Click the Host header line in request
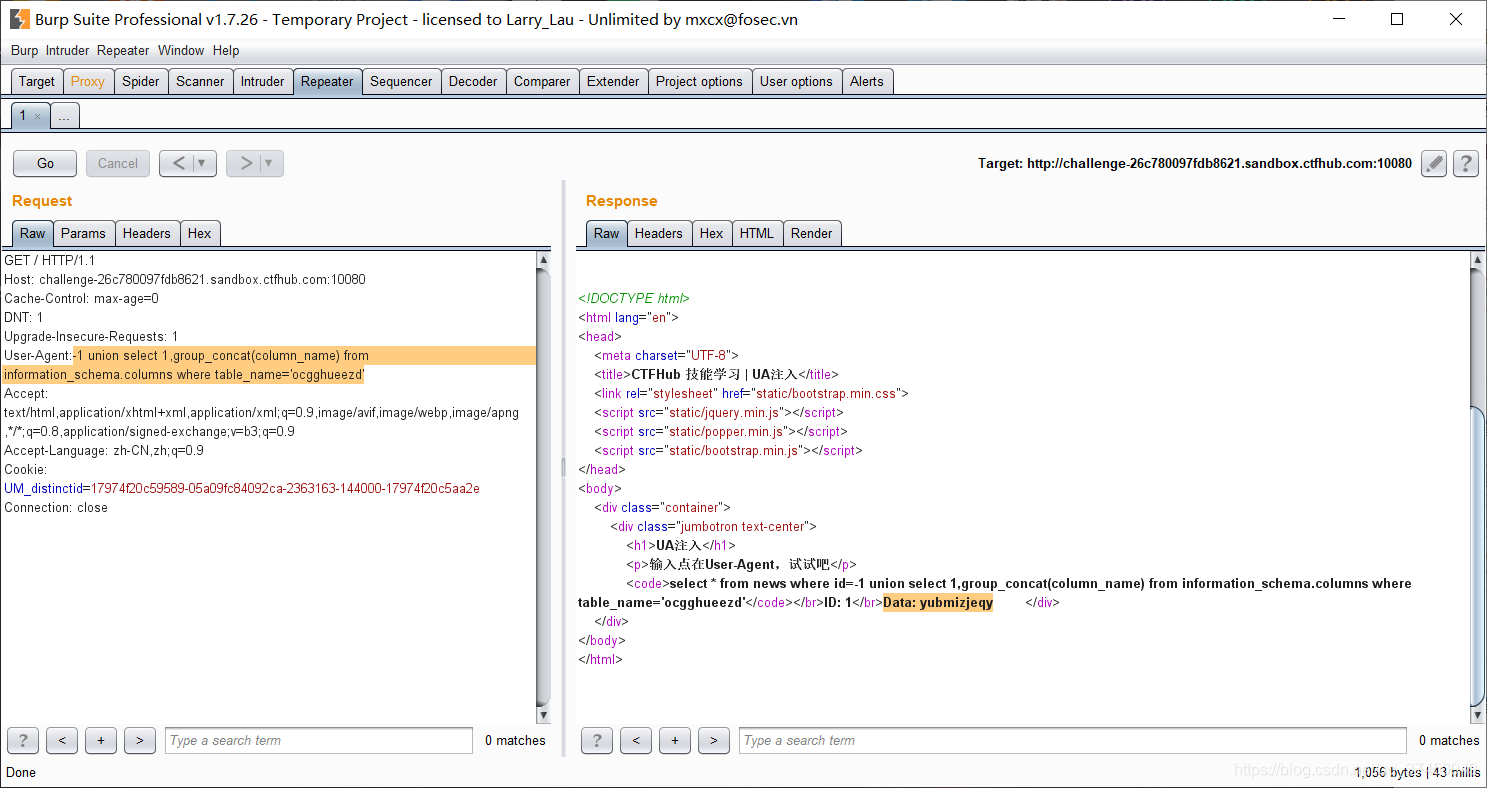Image resolution: width=1487 pixels, height=788 pixels. (185, 279)
